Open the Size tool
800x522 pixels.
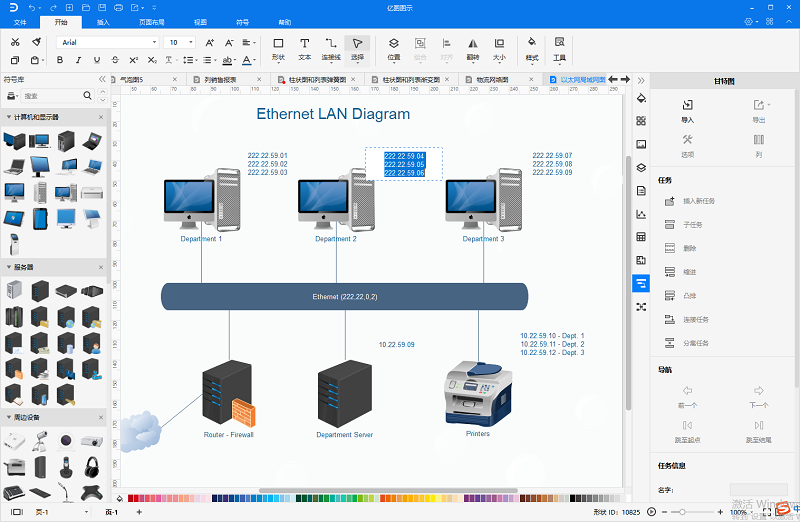pyautogui.click(x=499, y=49)
